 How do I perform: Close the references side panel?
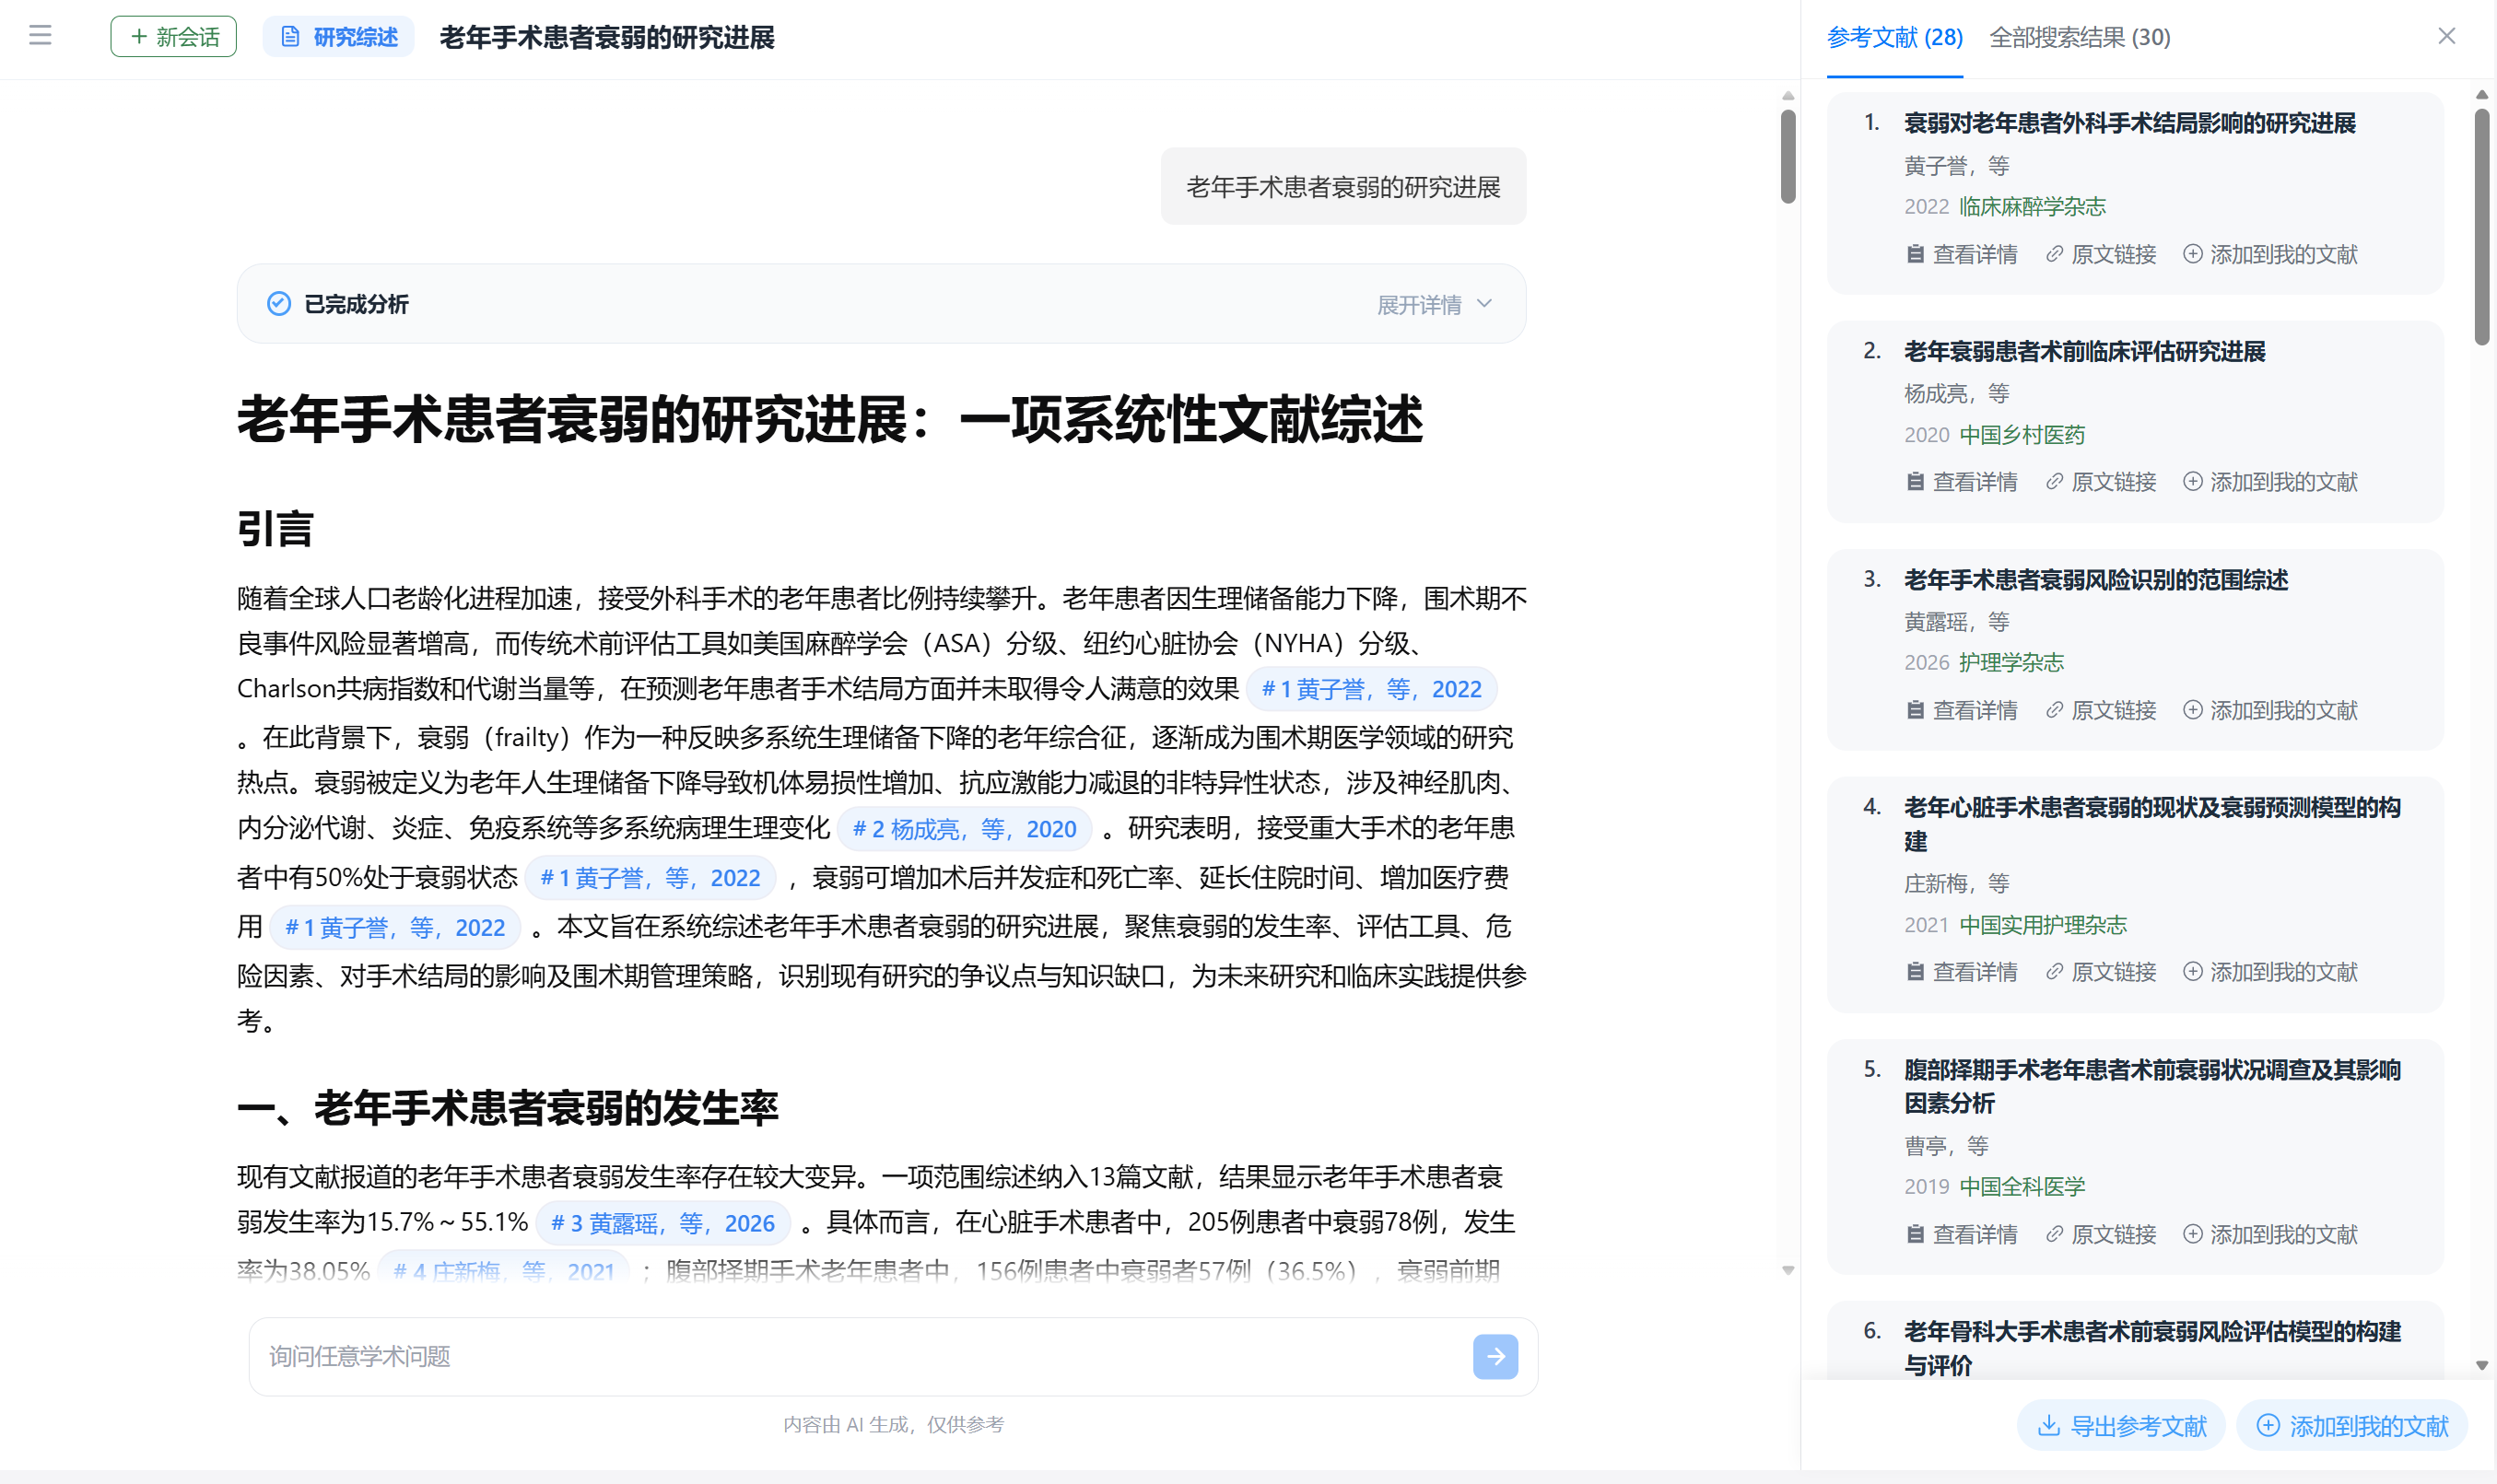[x=2446, y=36]
